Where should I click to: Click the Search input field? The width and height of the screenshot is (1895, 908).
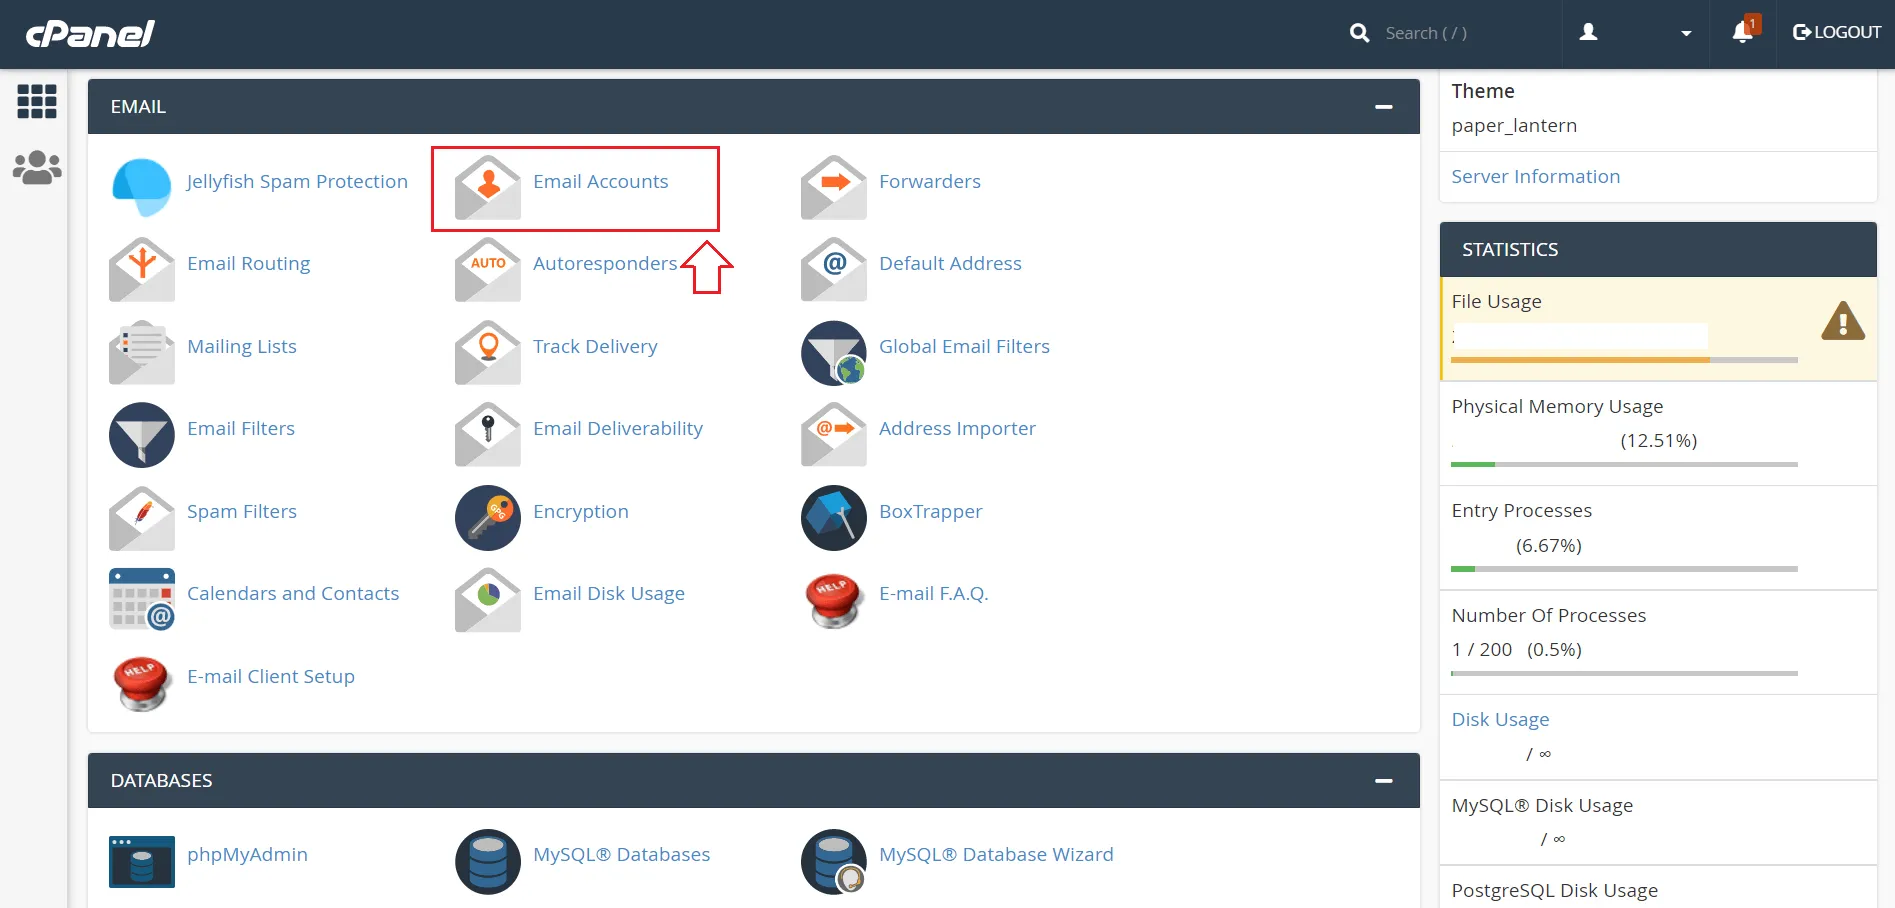tap(1465, 33)
